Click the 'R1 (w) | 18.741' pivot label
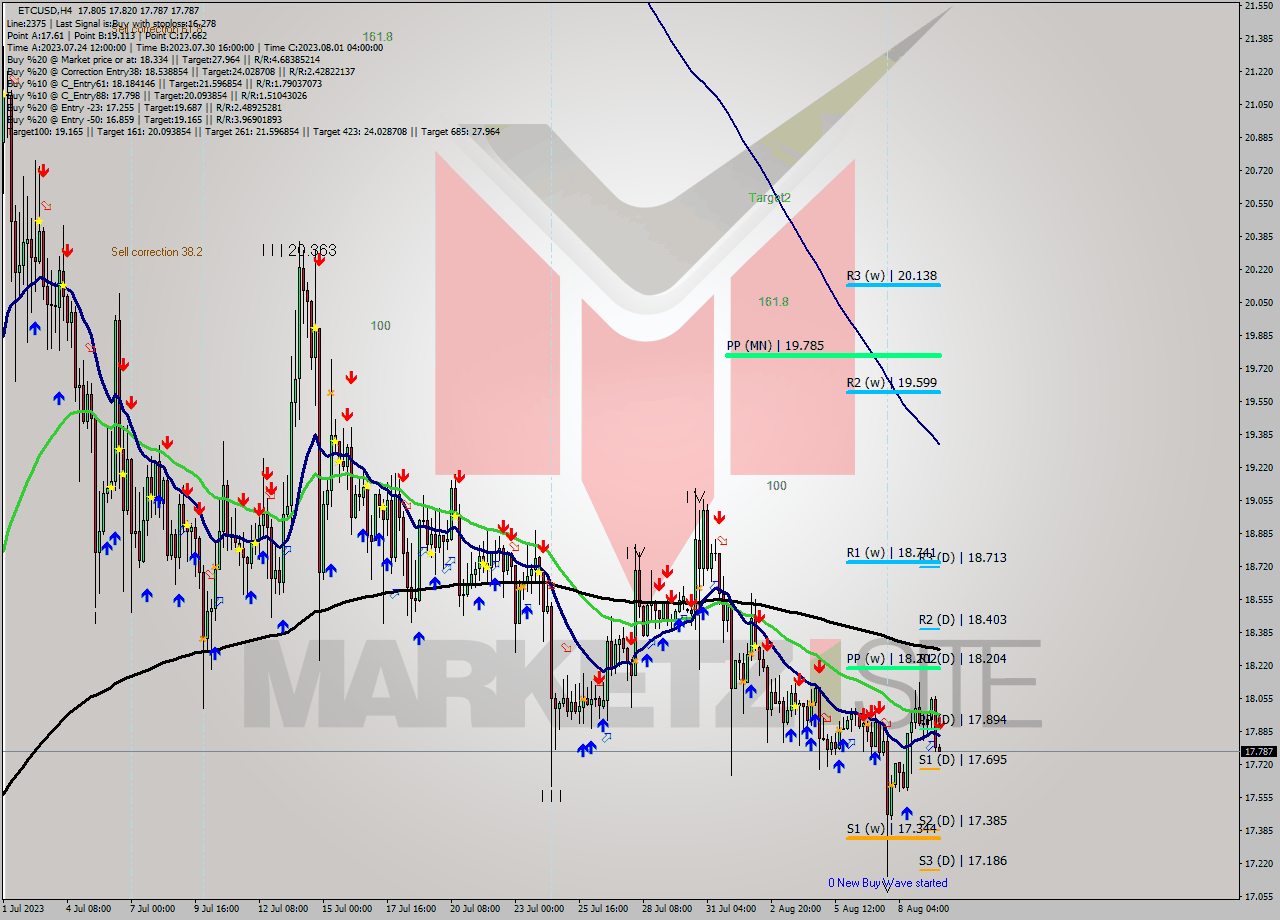 892,553
